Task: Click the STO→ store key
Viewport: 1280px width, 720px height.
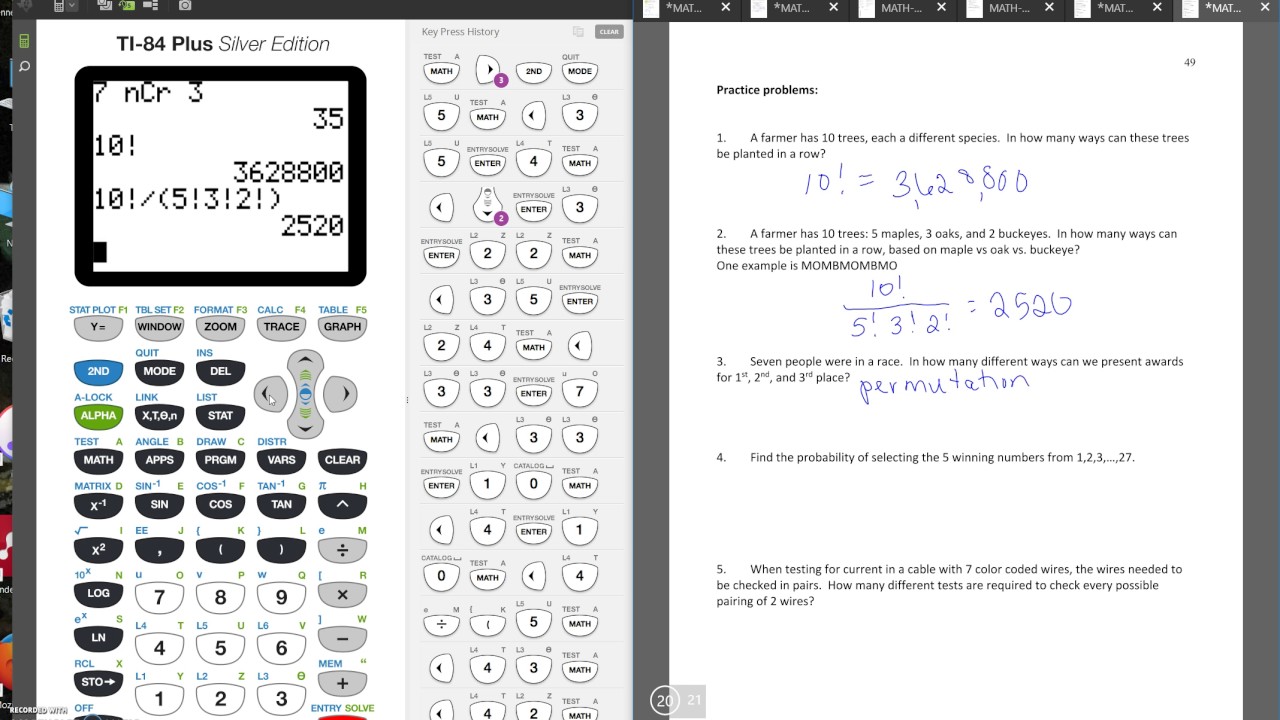Action: pyautogui.click(x=98, y=682)
